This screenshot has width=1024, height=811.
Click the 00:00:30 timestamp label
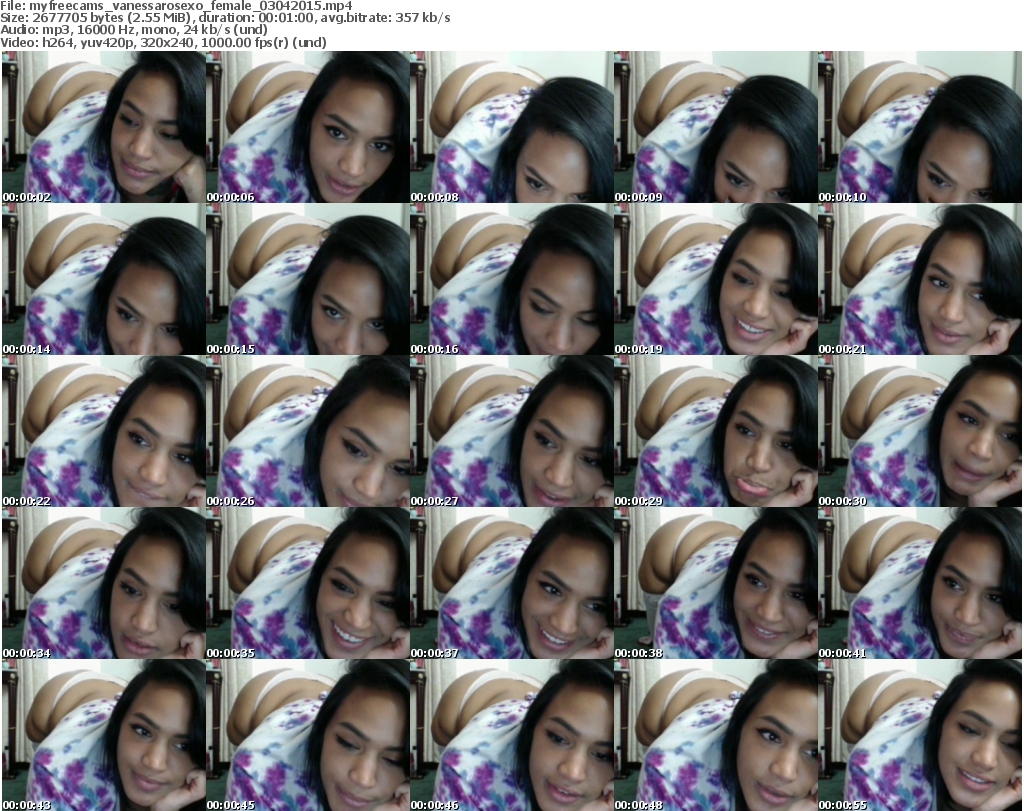tap(843, 501)
